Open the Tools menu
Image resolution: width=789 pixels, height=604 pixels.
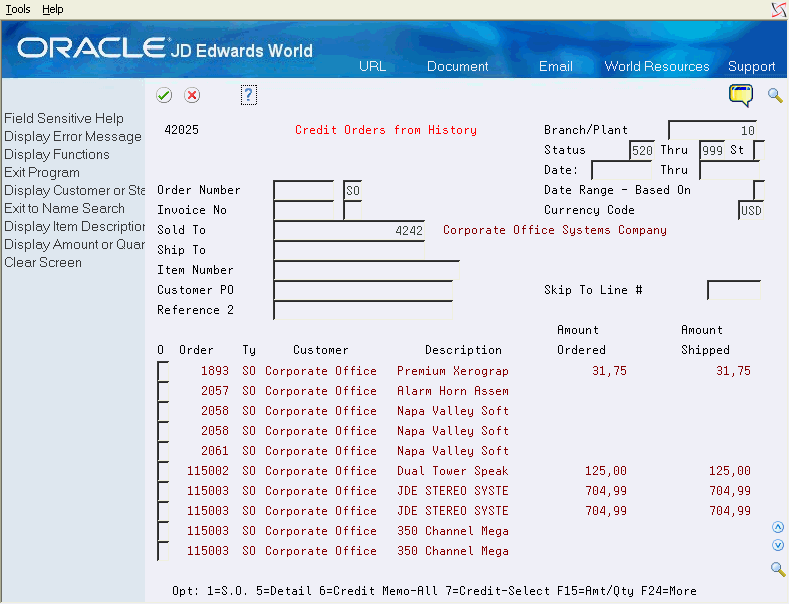pos(18,9)
